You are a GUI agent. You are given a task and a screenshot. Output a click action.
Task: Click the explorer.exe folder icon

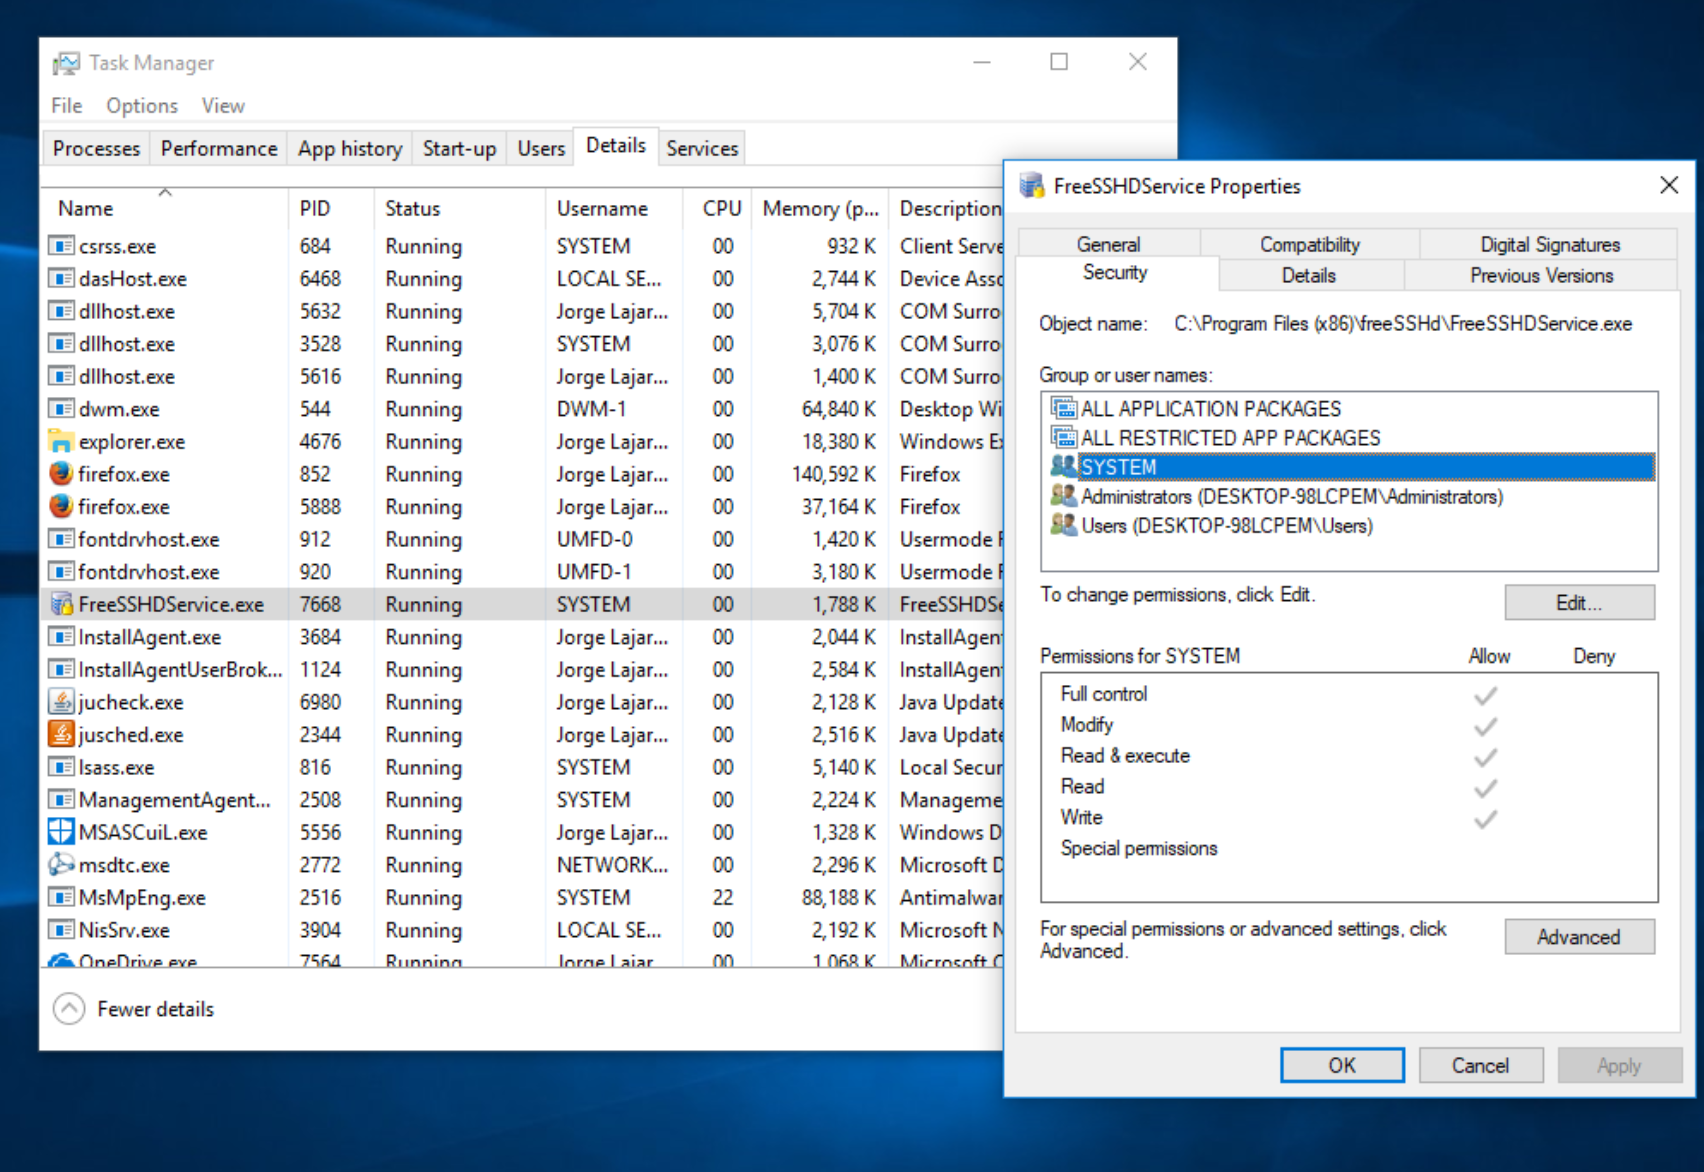(x=61, y=441)
